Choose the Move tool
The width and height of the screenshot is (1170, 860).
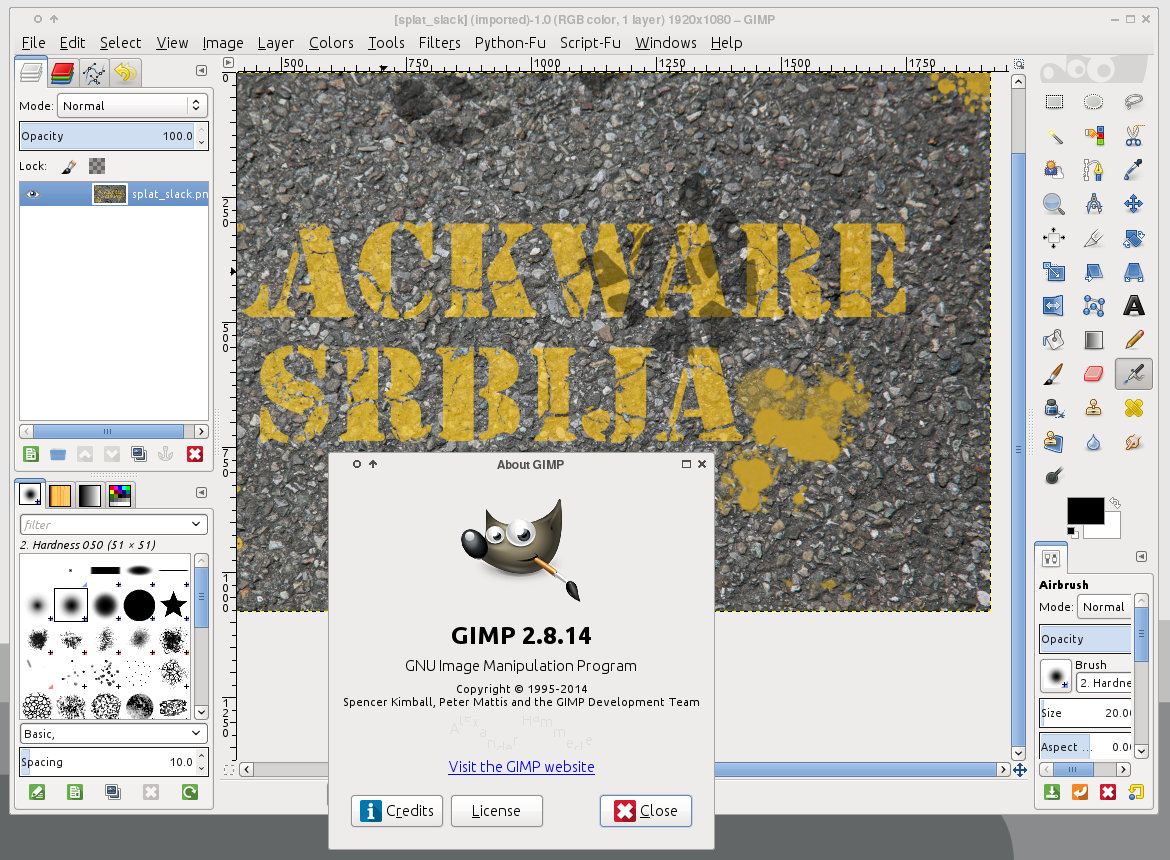tap(1133, 204)
